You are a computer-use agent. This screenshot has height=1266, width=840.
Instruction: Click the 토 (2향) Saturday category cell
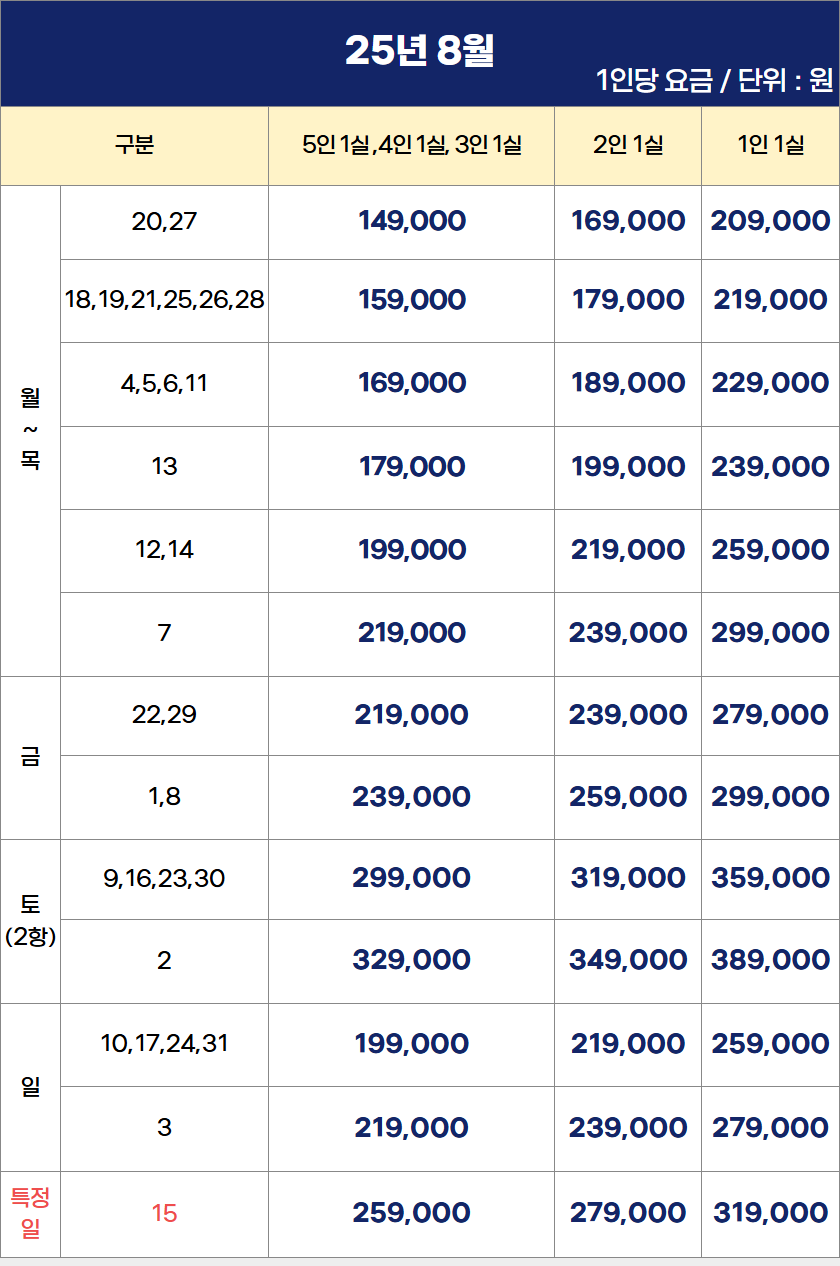pyautogui.click(x=30, y=920)
